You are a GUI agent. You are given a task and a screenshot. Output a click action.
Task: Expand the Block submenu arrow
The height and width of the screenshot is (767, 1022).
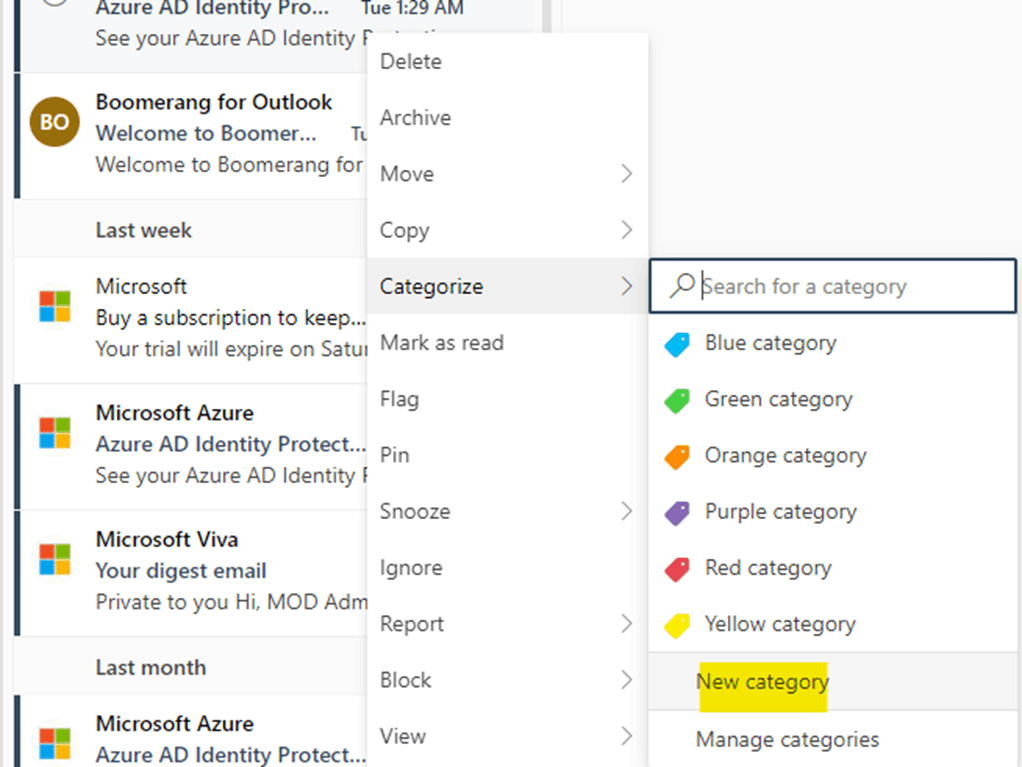(x=626, y=680)
